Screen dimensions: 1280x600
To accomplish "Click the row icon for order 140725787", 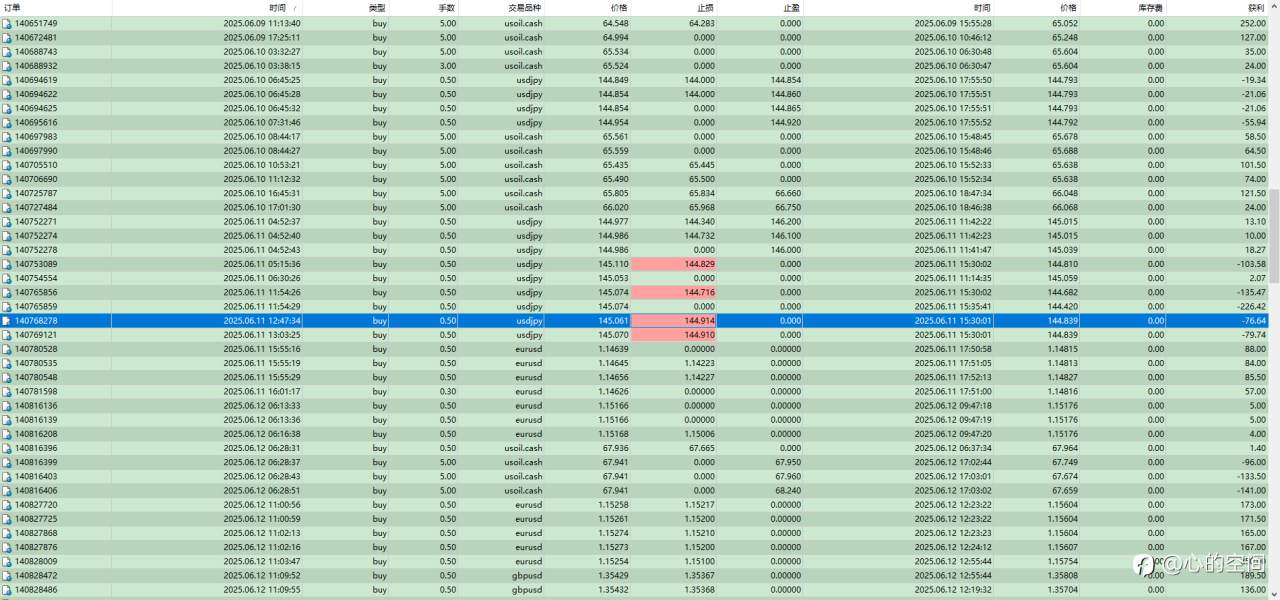I will (6, 193).
